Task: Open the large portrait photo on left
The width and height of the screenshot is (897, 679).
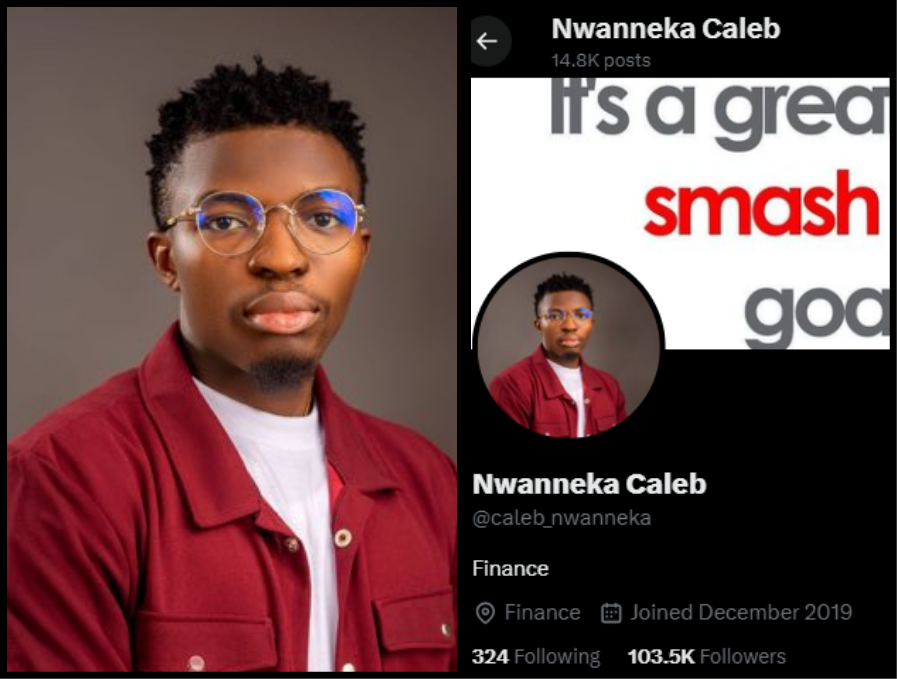Action: point(232,339)
